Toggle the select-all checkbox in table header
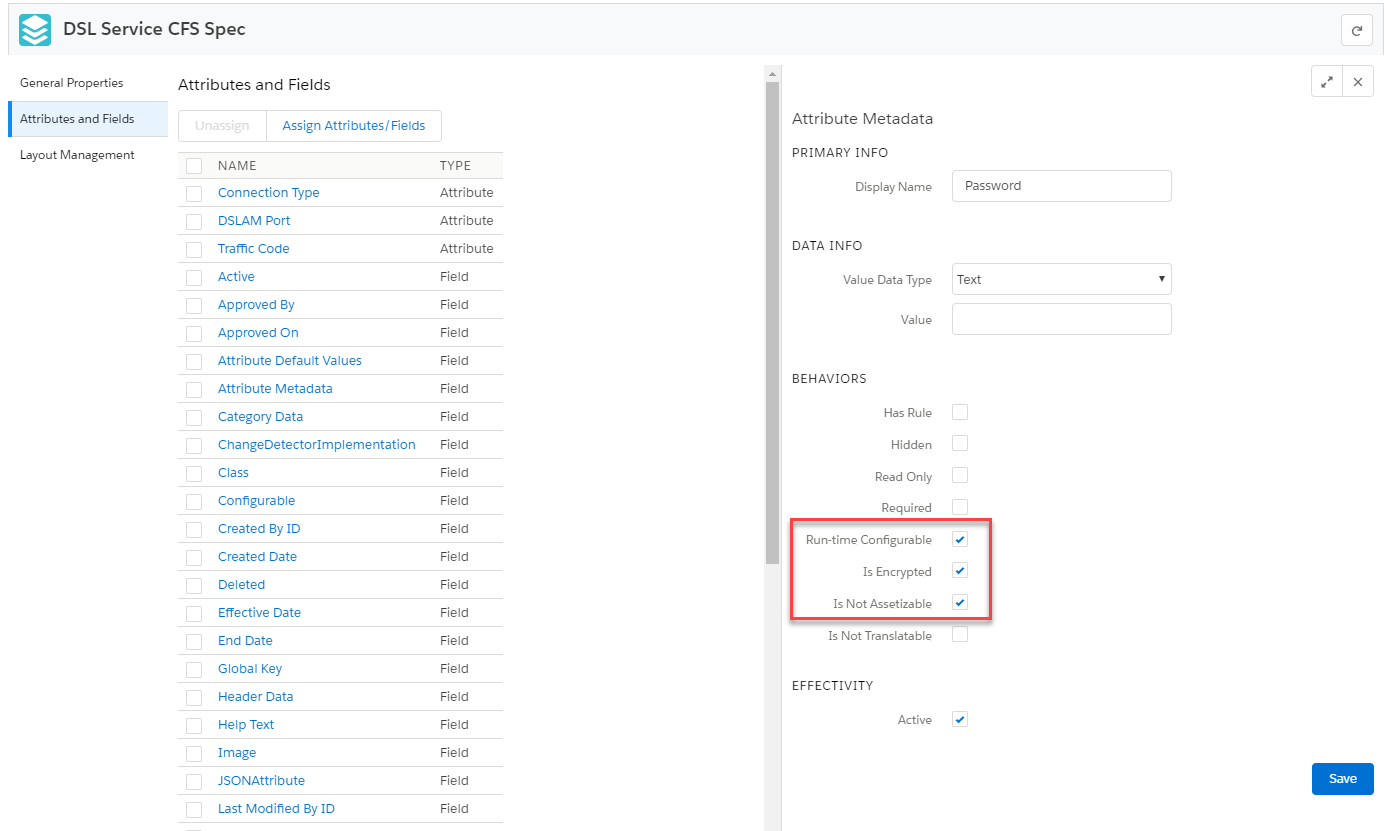1391x831 pixels. click(194, 166)
